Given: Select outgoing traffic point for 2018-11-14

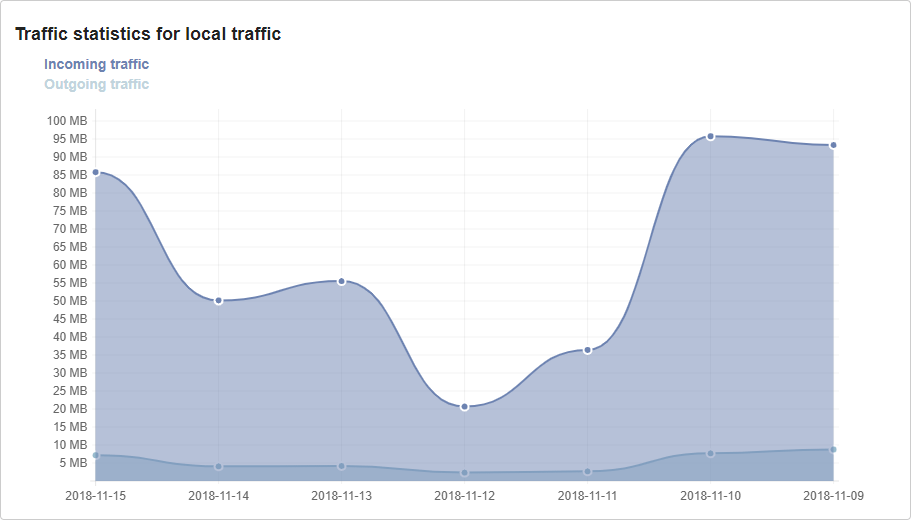Looking at the screenshot, I should 218,466.
